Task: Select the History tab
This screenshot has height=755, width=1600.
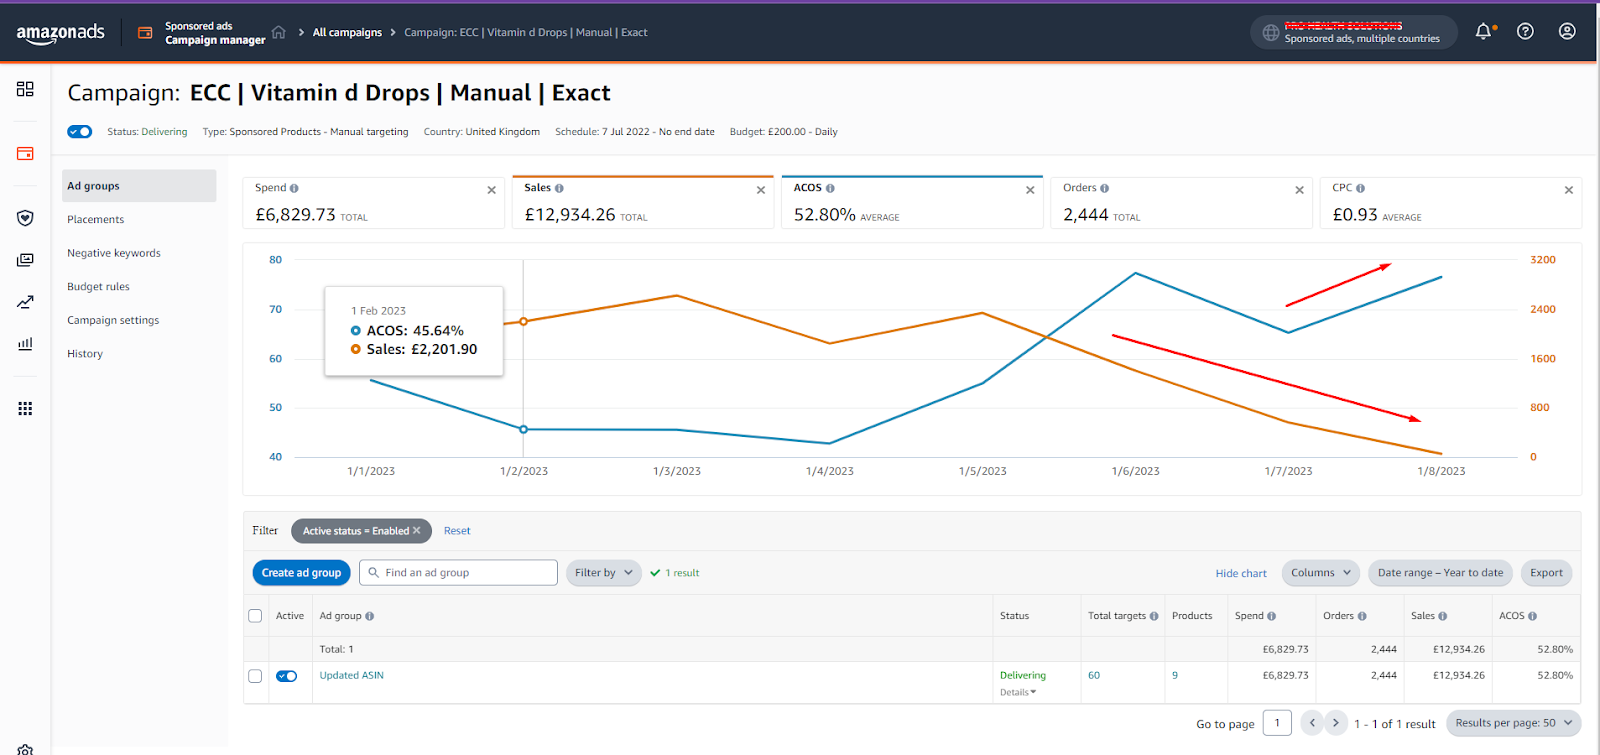Action: pyautogui.click(x=85, y=354)
